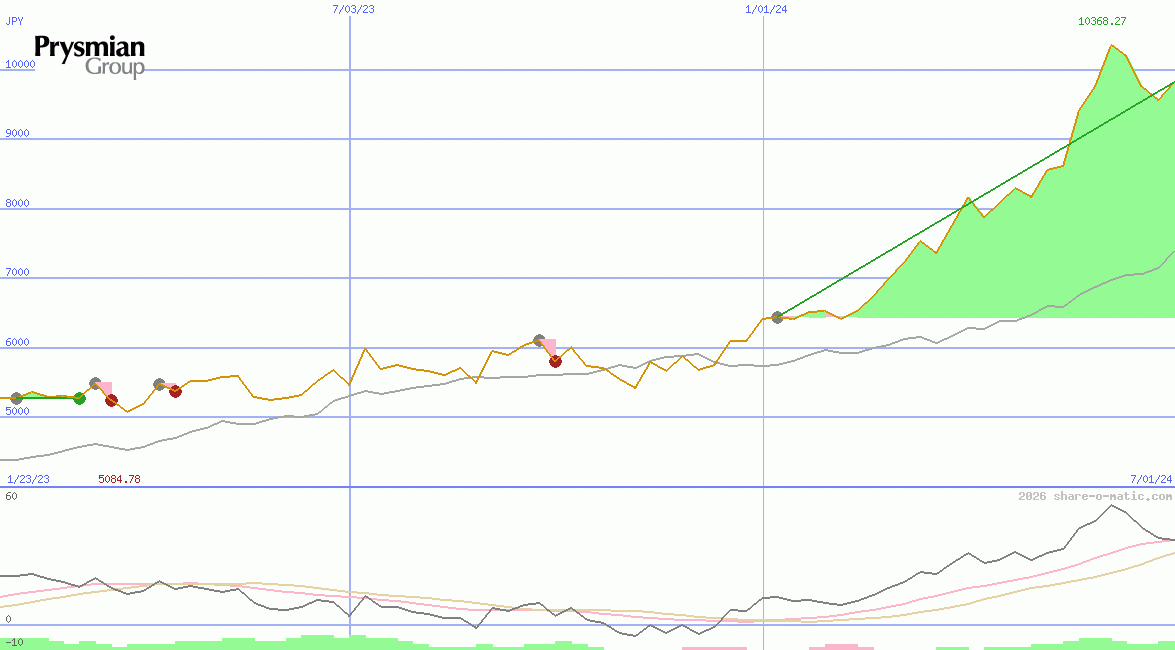
Task: Select the 7/03/23 date label
Action: coord(353,9)
